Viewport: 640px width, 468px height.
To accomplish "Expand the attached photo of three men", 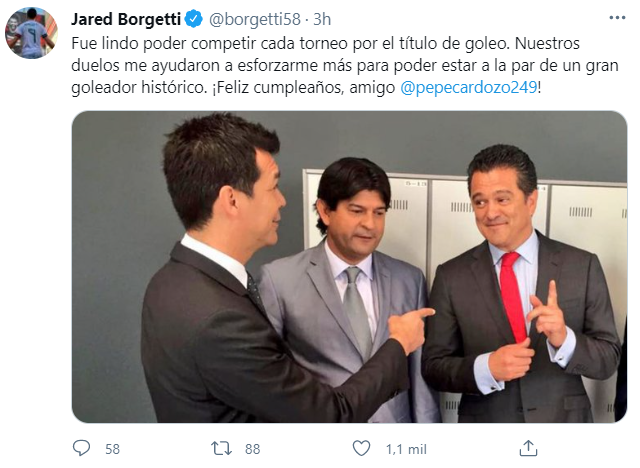I will tap(349, 266).
